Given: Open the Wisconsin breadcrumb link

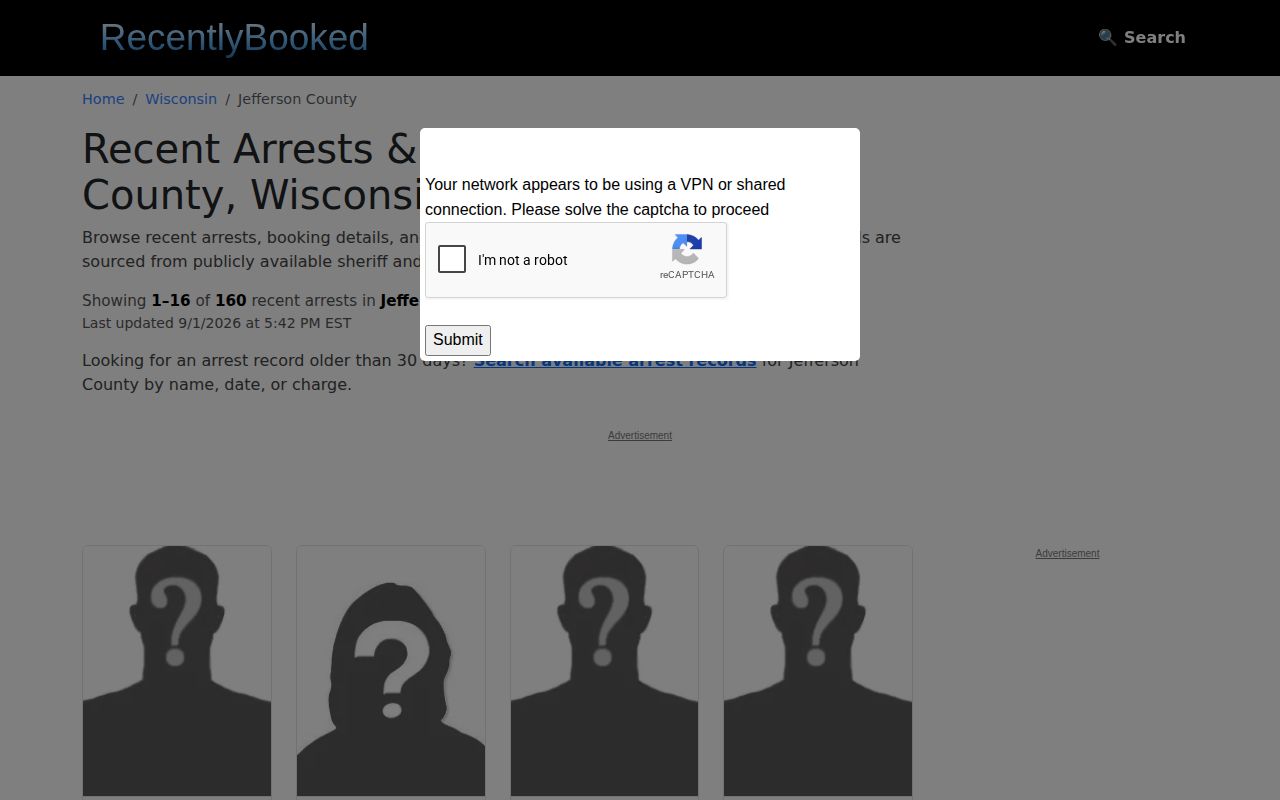Looking at the screenshot, I should coord(181,99).
